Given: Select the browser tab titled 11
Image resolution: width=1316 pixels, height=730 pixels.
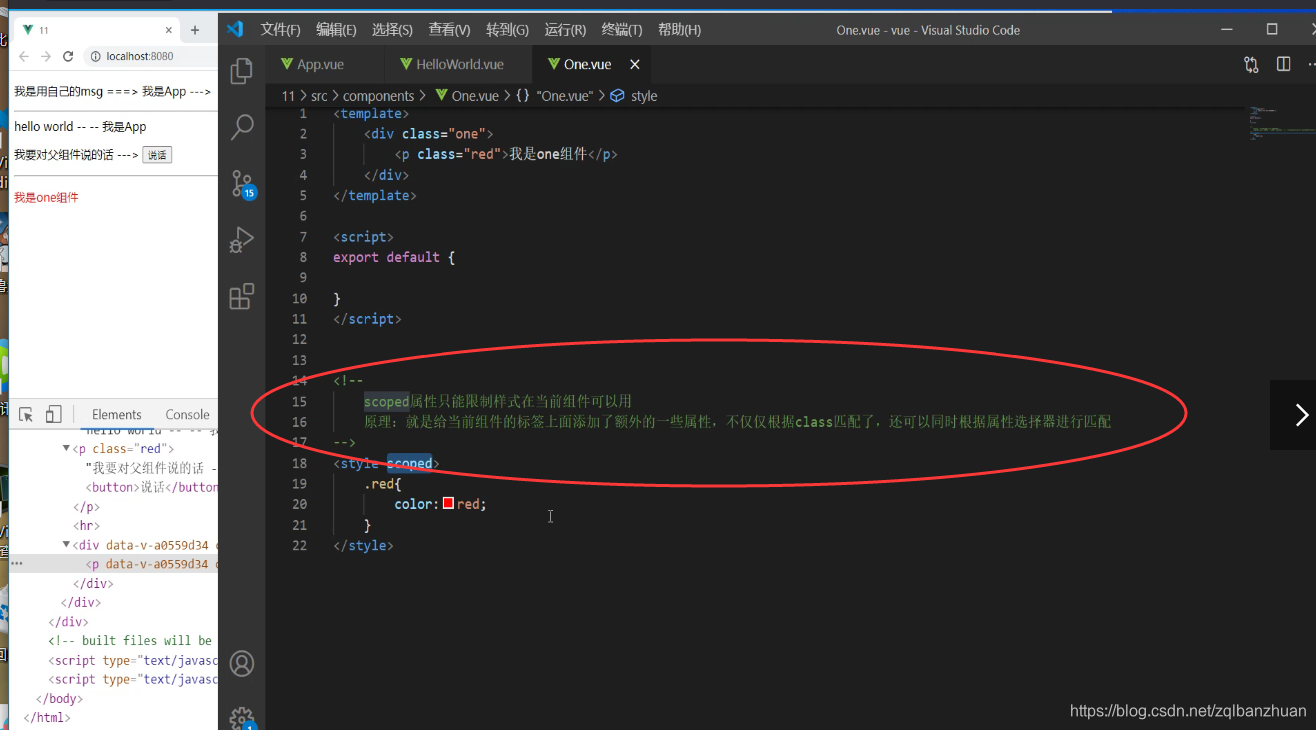Looking at the screenshot, I should click(95, 30).
